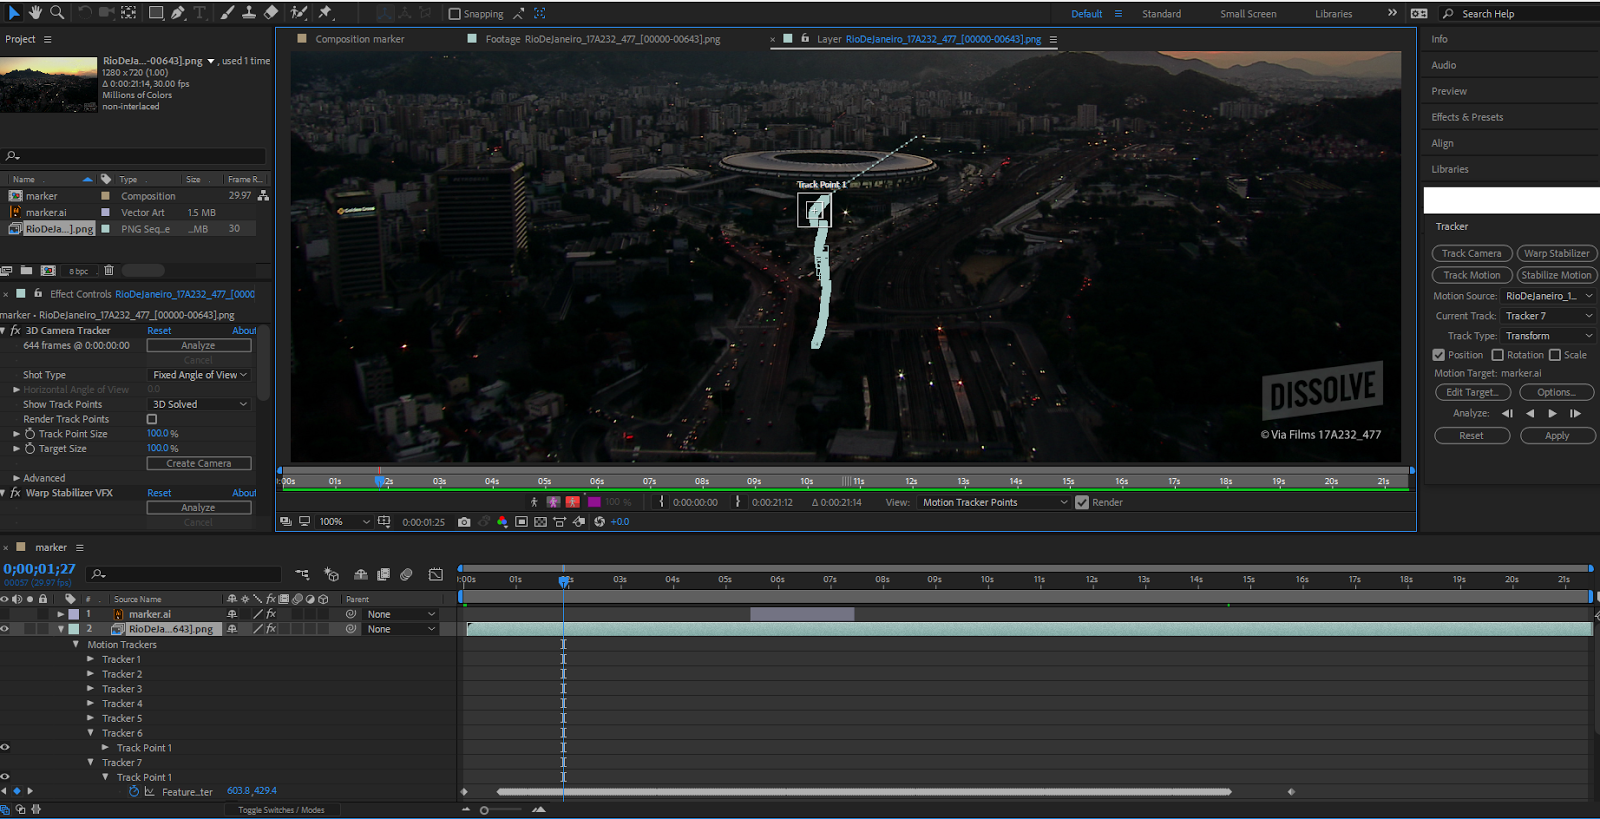Click the Track Motion button
Viewport: 1600px width, 819px height.
click(1471, 275)
